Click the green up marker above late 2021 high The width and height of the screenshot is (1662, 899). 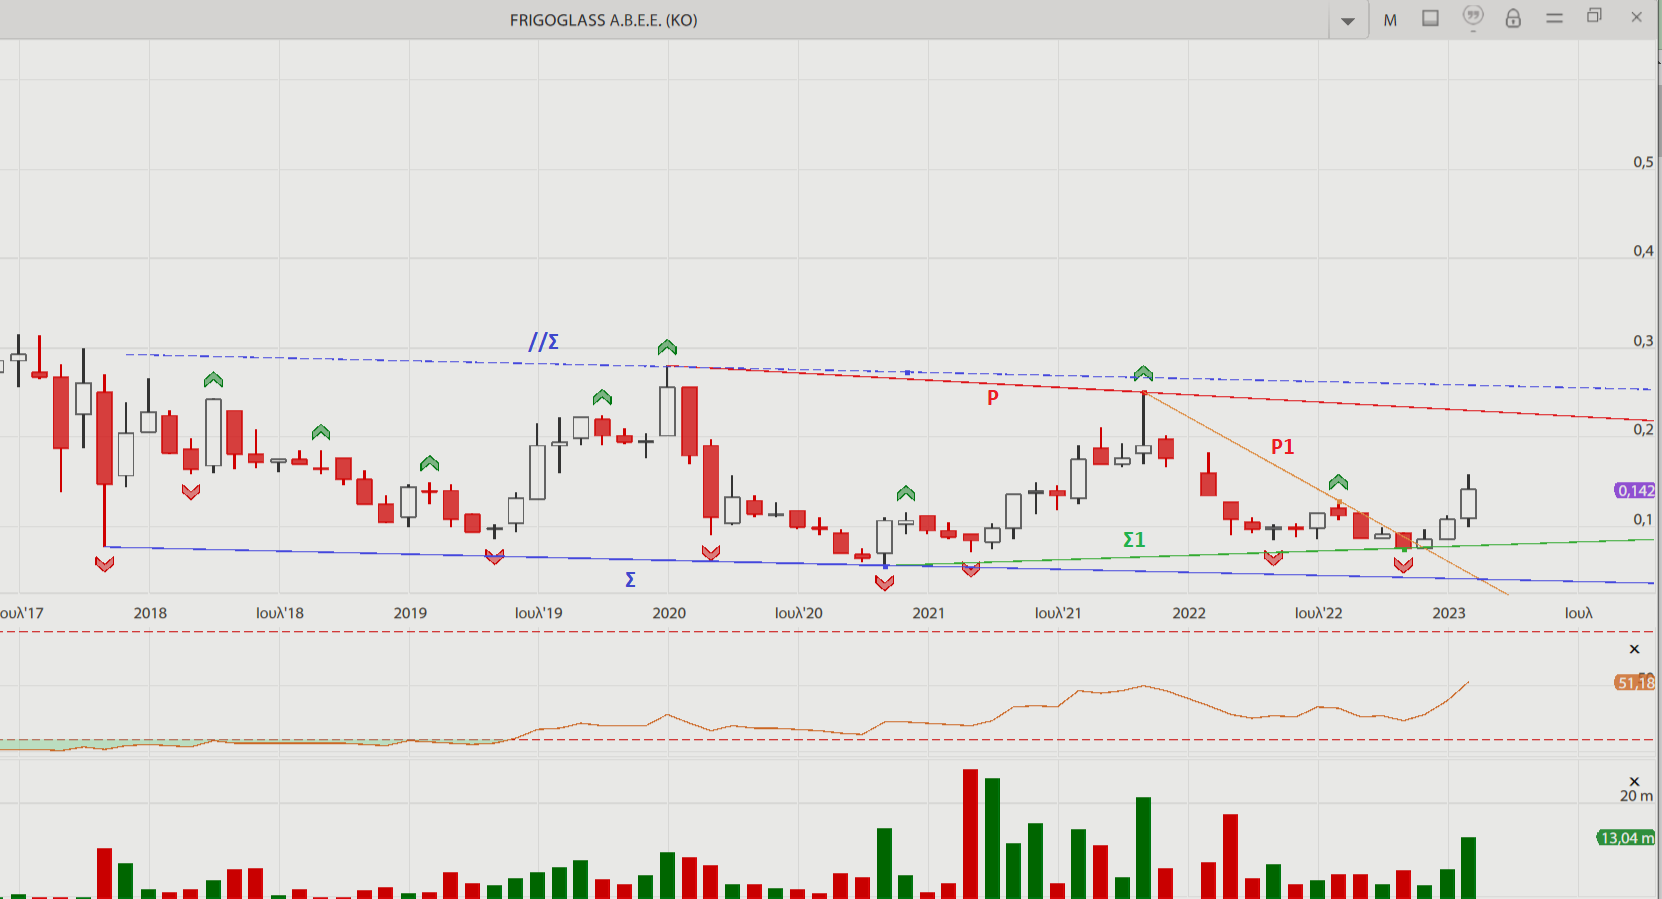(1143, 373)
